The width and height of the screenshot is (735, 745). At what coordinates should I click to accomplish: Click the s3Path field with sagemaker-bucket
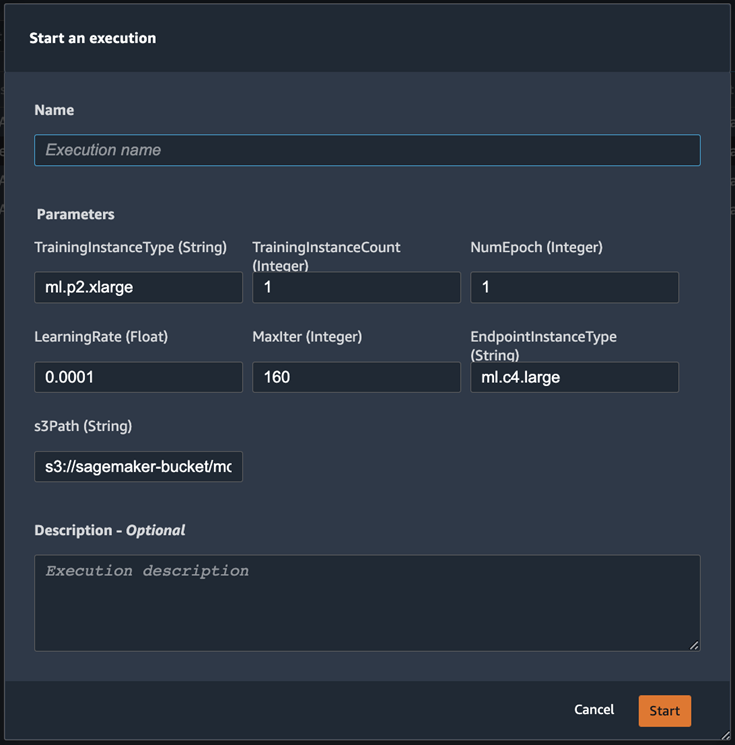click(138, 467)
